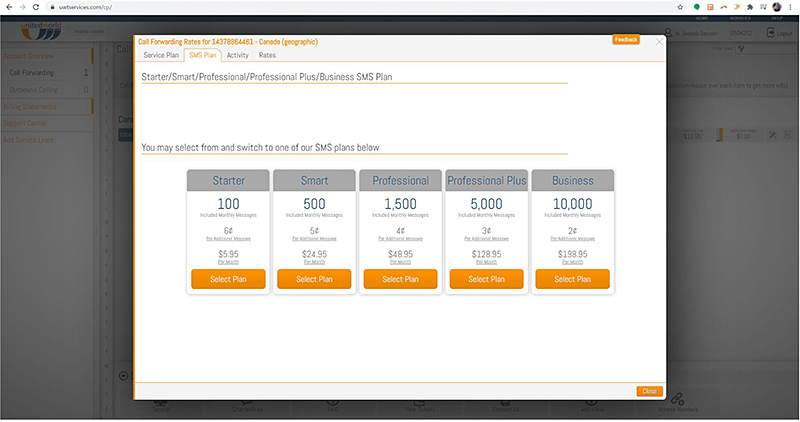This screenshot has width=800, height=422.
Task: Click HELP in the background top nav
Action: pyautogui.click(x=777, y=18)
